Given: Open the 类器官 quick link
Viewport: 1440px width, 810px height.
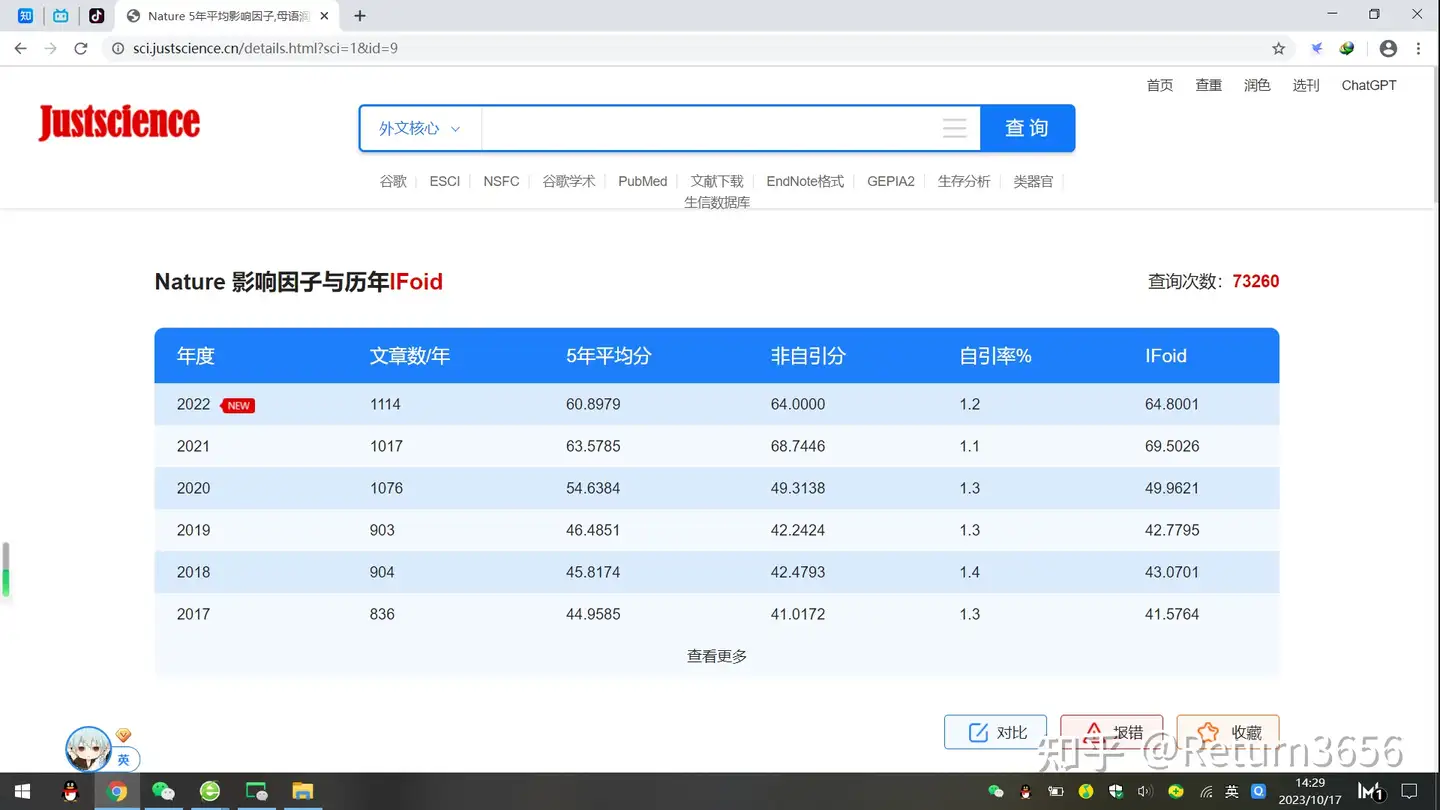Looking at the screenshot, I should (1033, 181).
